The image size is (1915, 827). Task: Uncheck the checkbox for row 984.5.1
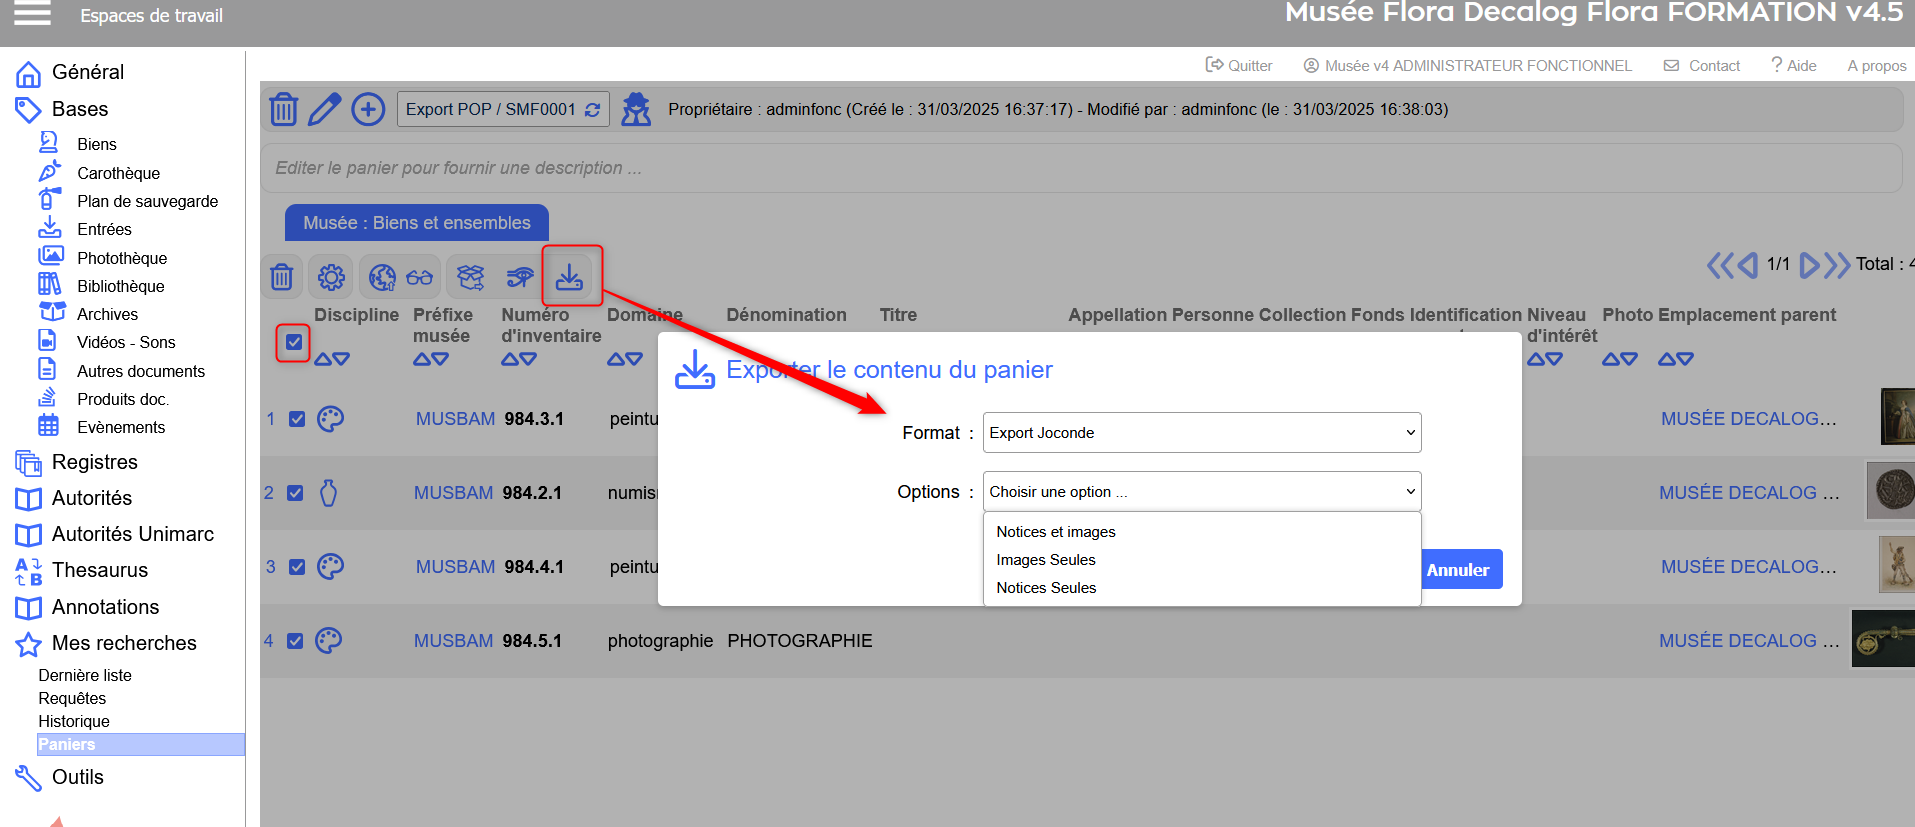tap(295, 641)
